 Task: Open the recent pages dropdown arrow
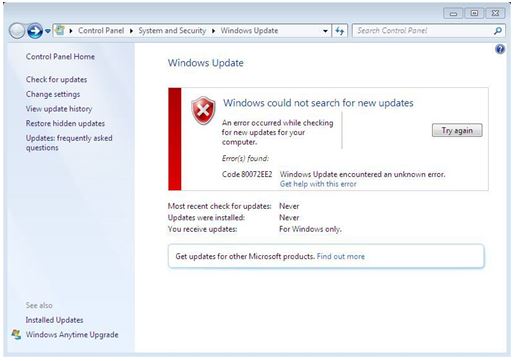tap(48, 31)
